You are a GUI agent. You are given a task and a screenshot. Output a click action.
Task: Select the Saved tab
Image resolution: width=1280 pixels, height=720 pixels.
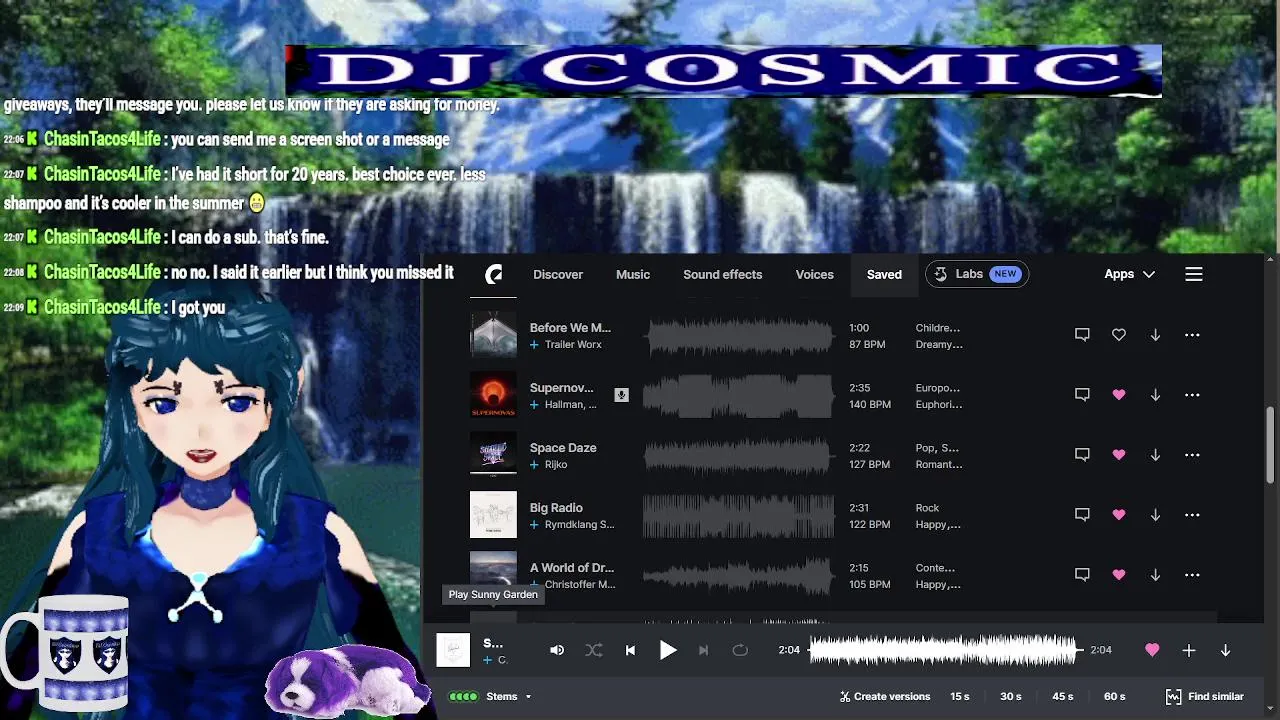(x=884, y=274)
